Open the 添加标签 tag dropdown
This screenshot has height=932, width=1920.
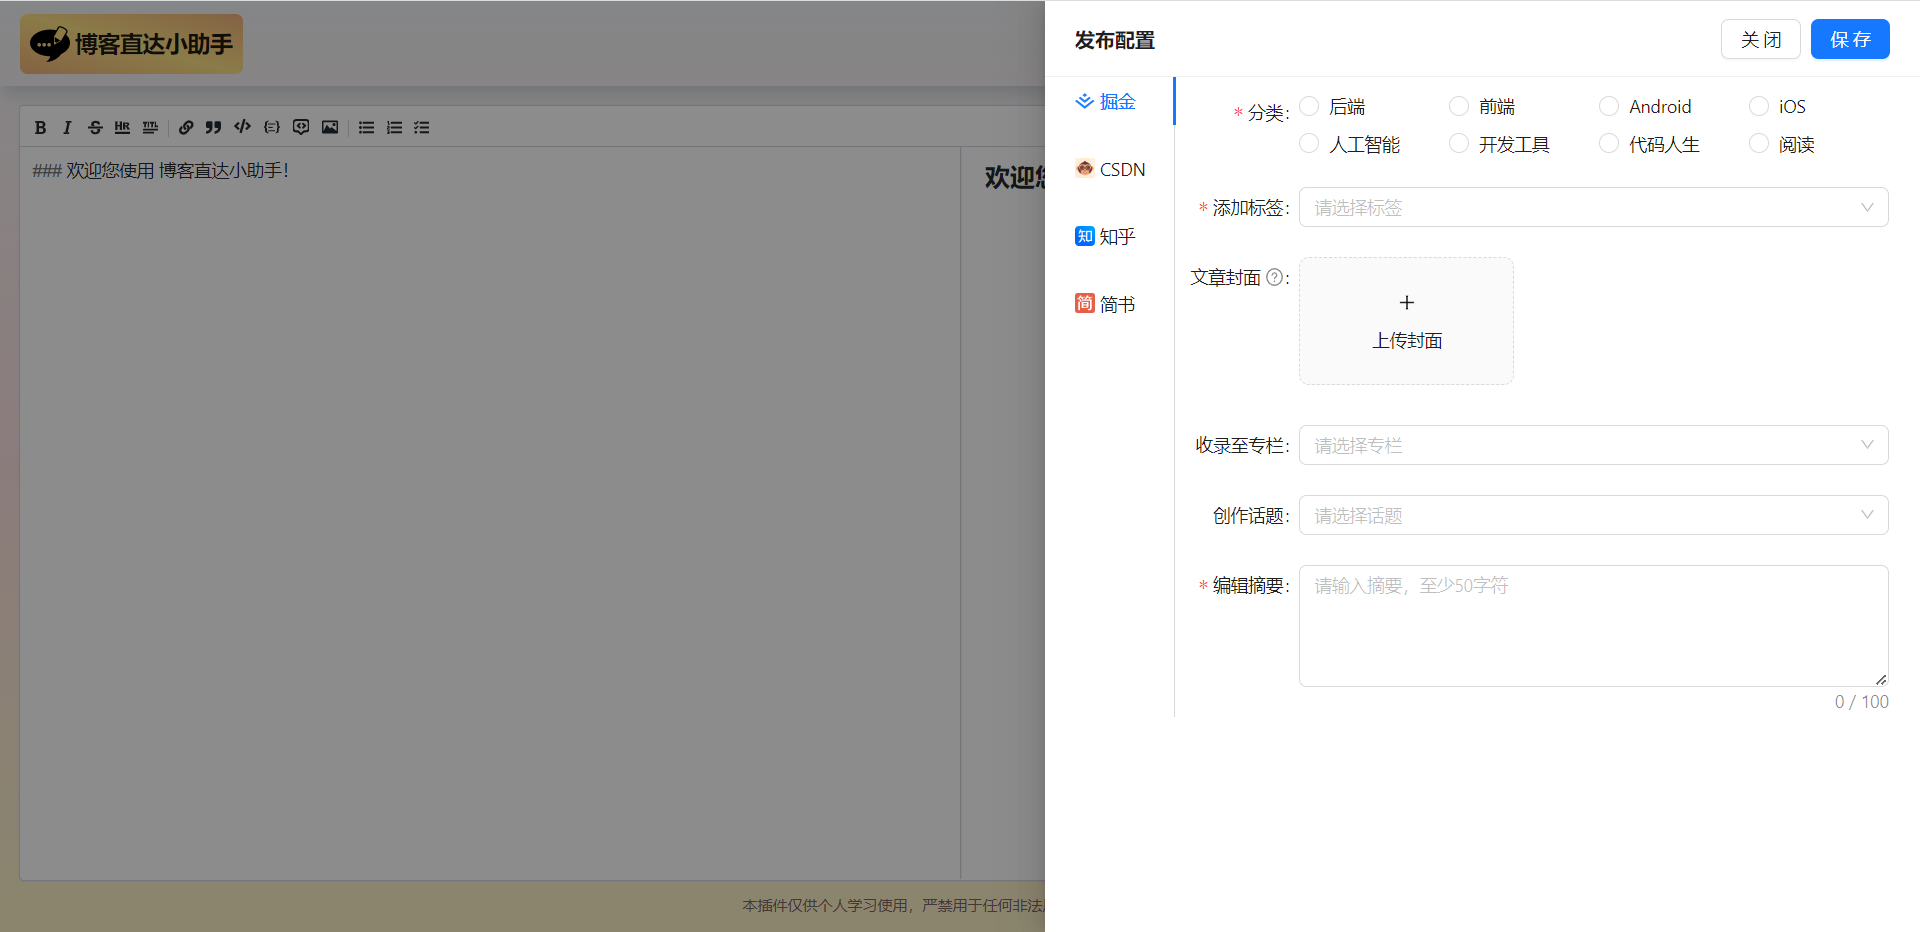point(1593,207)
